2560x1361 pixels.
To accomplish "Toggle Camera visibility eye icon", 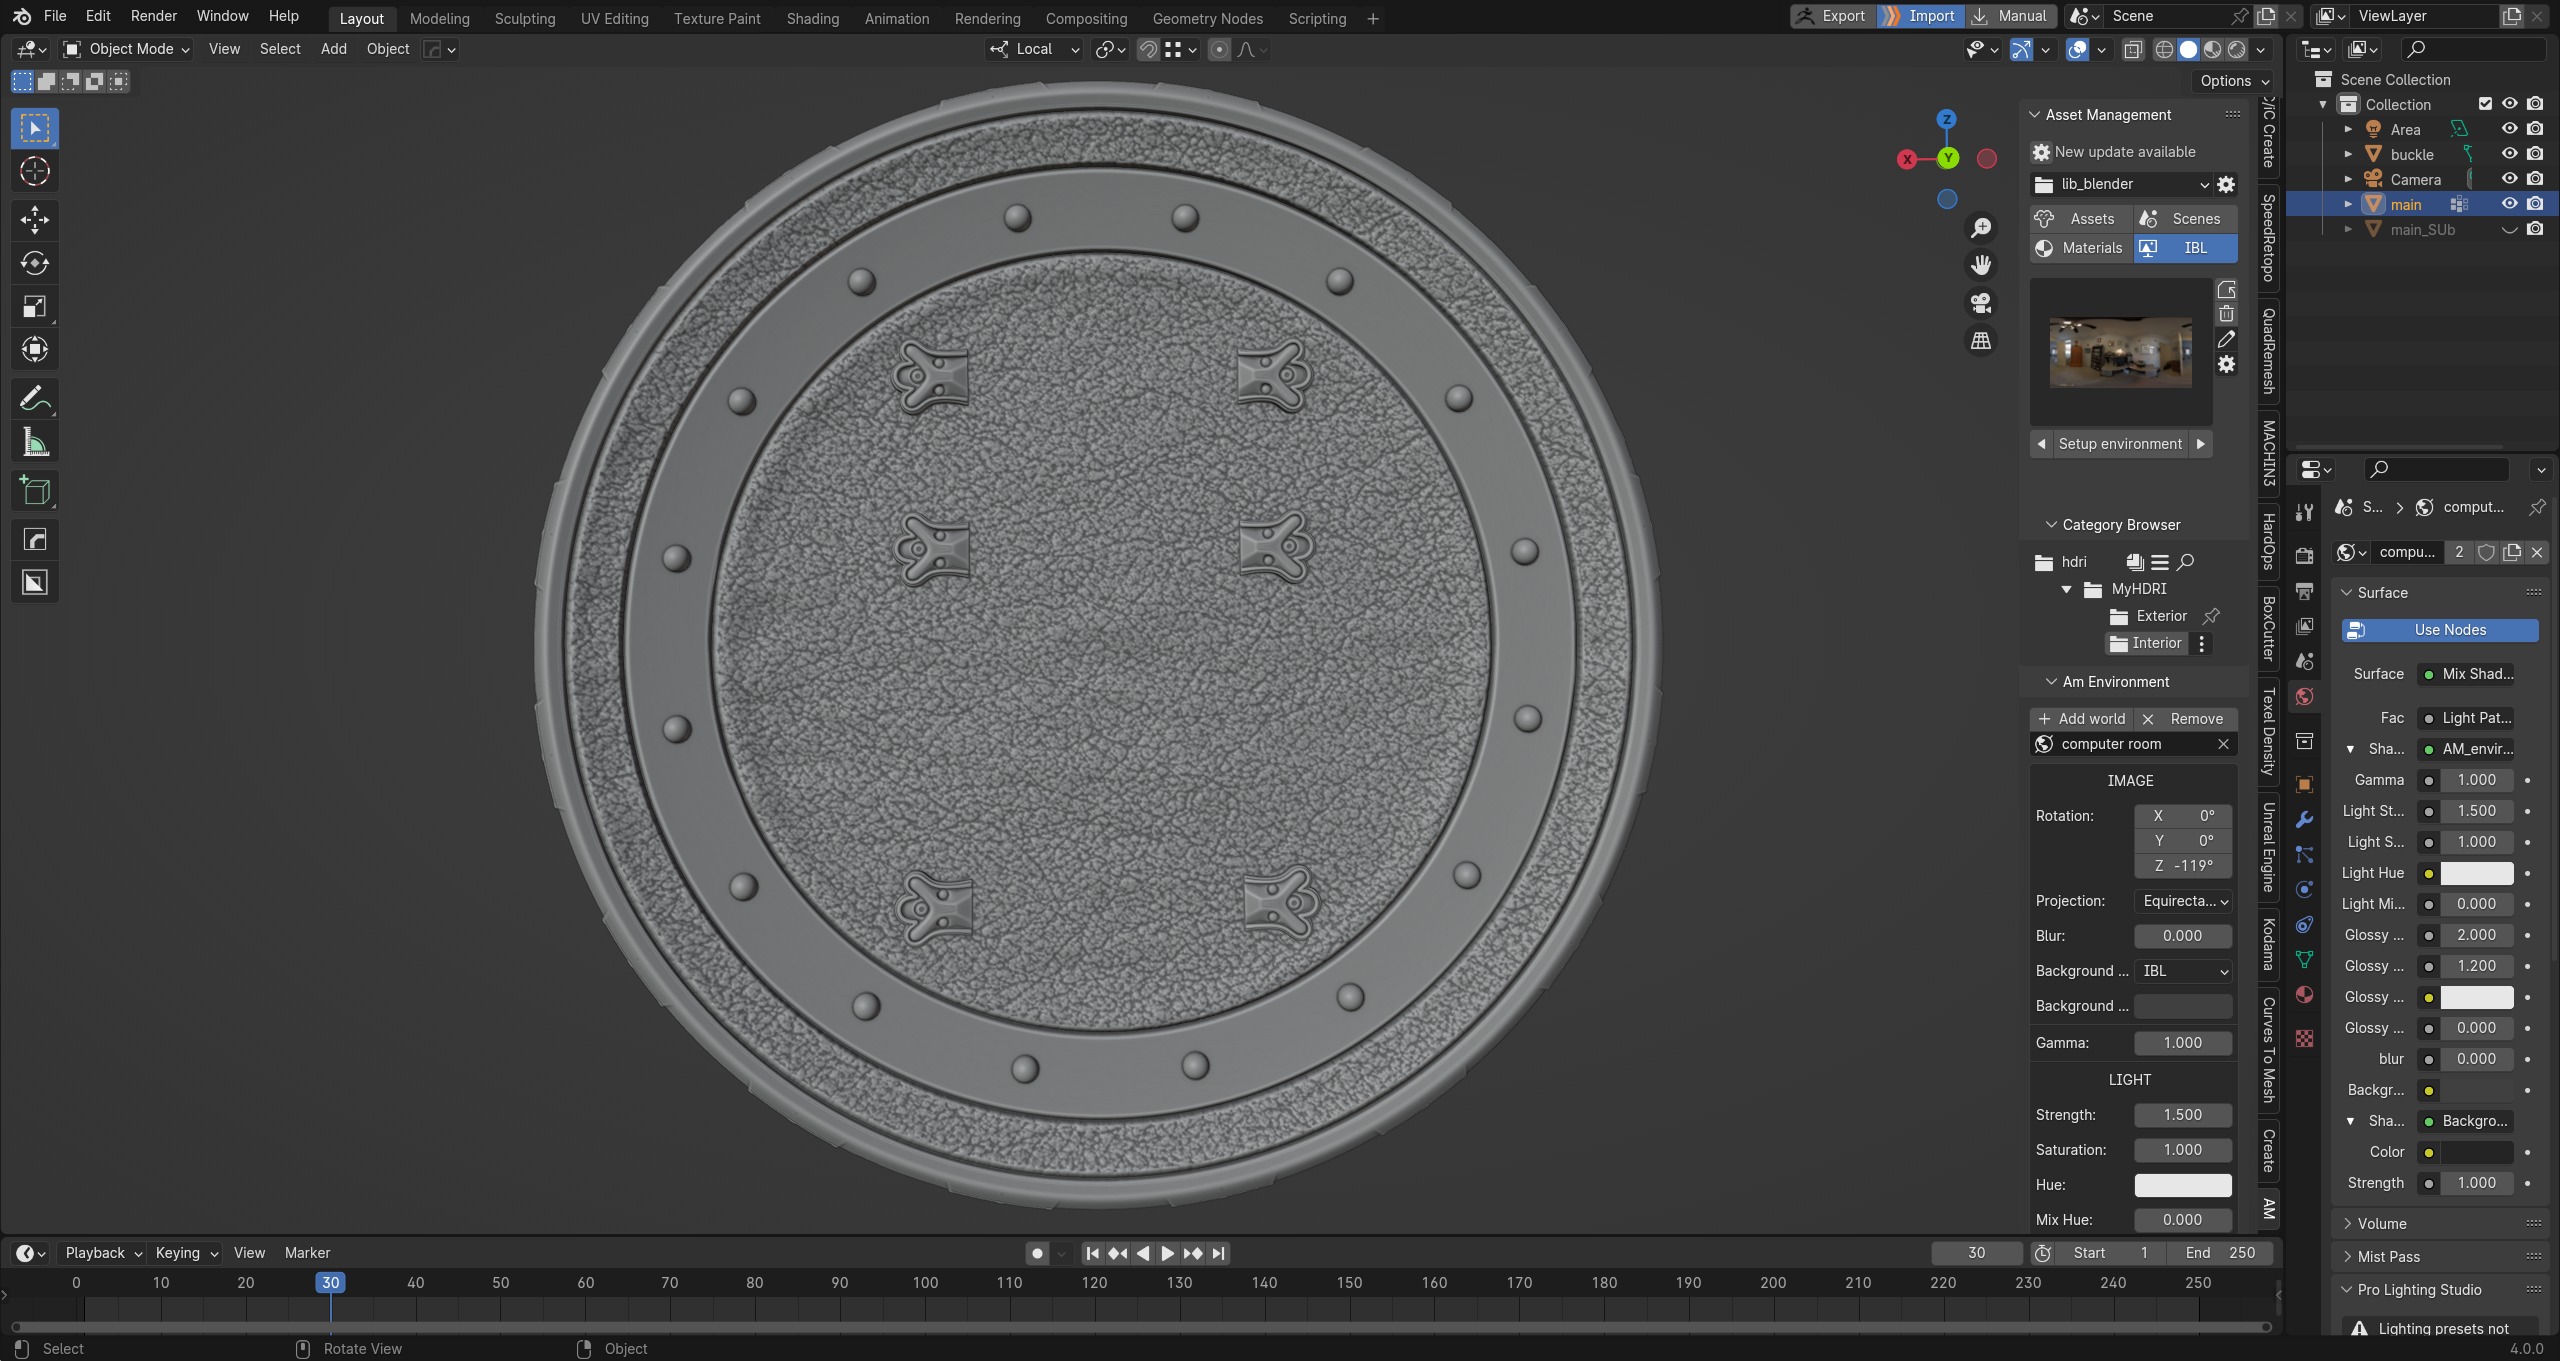I will 2509,179.
